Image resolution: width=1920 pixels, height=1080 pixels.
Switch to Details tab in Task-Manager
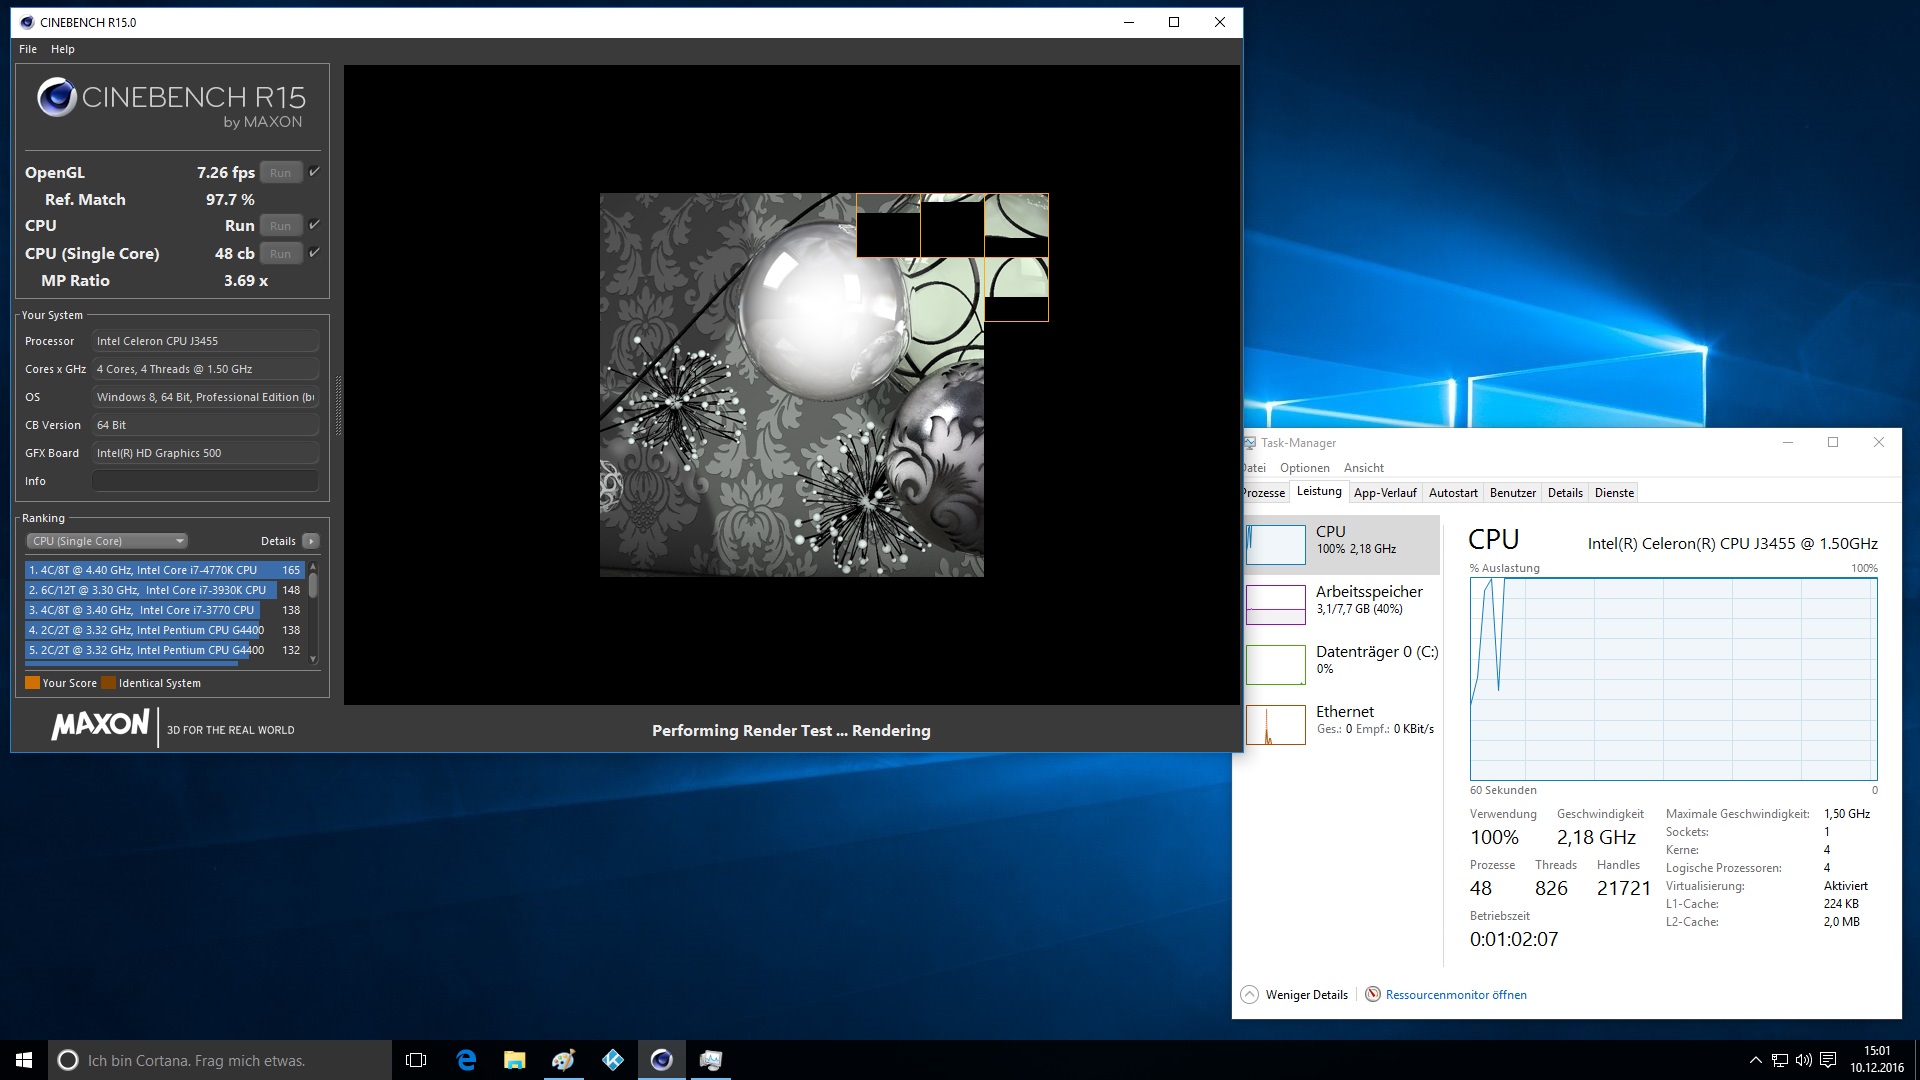(1565, 493)
